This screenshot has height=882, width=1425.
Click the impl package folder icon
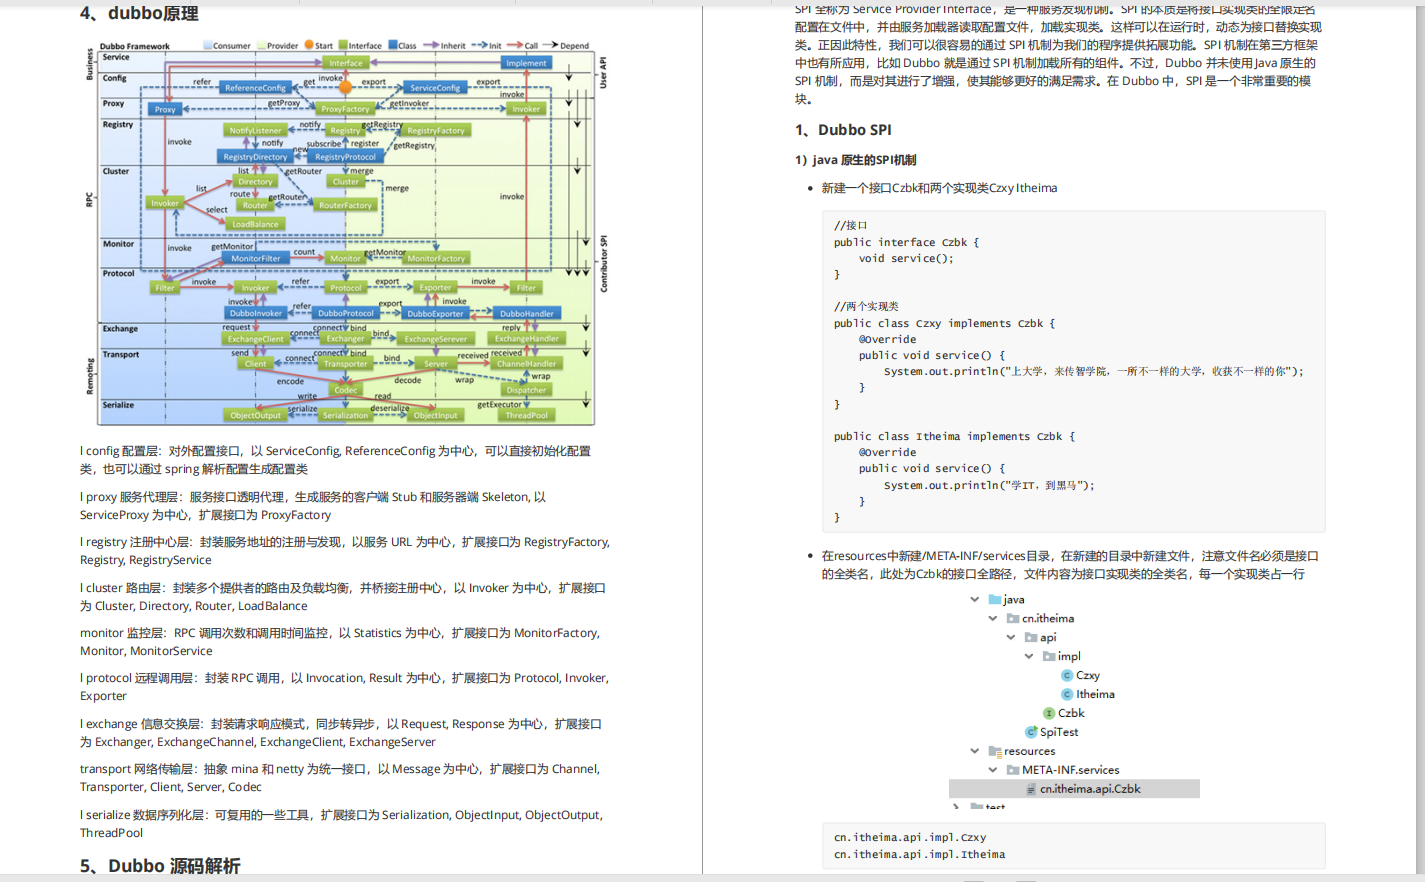[1049, 657]
